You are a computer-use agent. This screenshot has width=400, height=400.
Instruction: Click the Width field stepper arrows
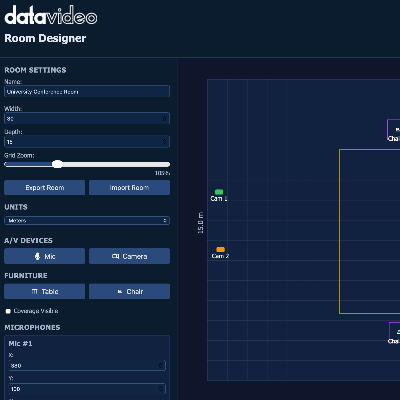[x=164, y=118]
